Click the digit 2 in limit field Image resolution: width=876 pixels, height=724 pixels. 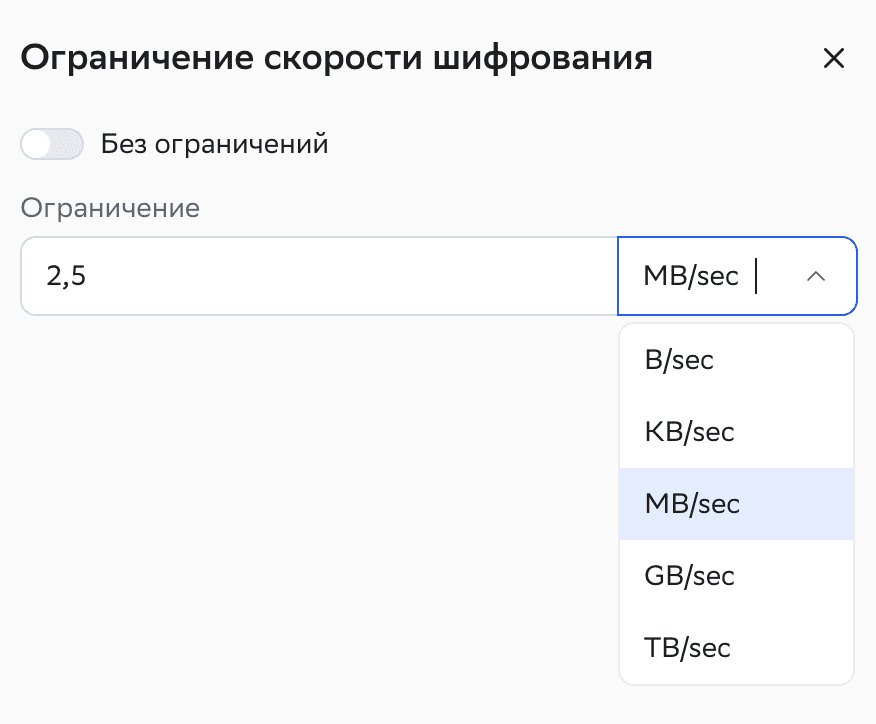[x=53, y=276]
